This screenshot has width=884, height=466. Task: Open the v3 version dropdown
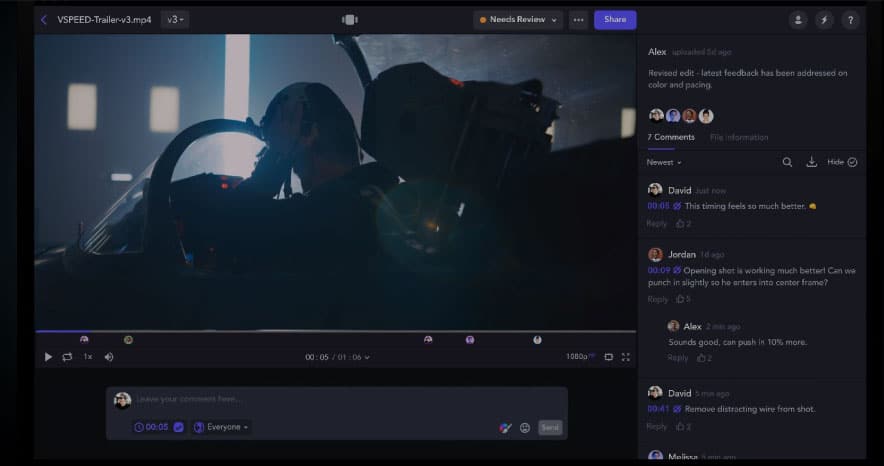coord(174,19)
